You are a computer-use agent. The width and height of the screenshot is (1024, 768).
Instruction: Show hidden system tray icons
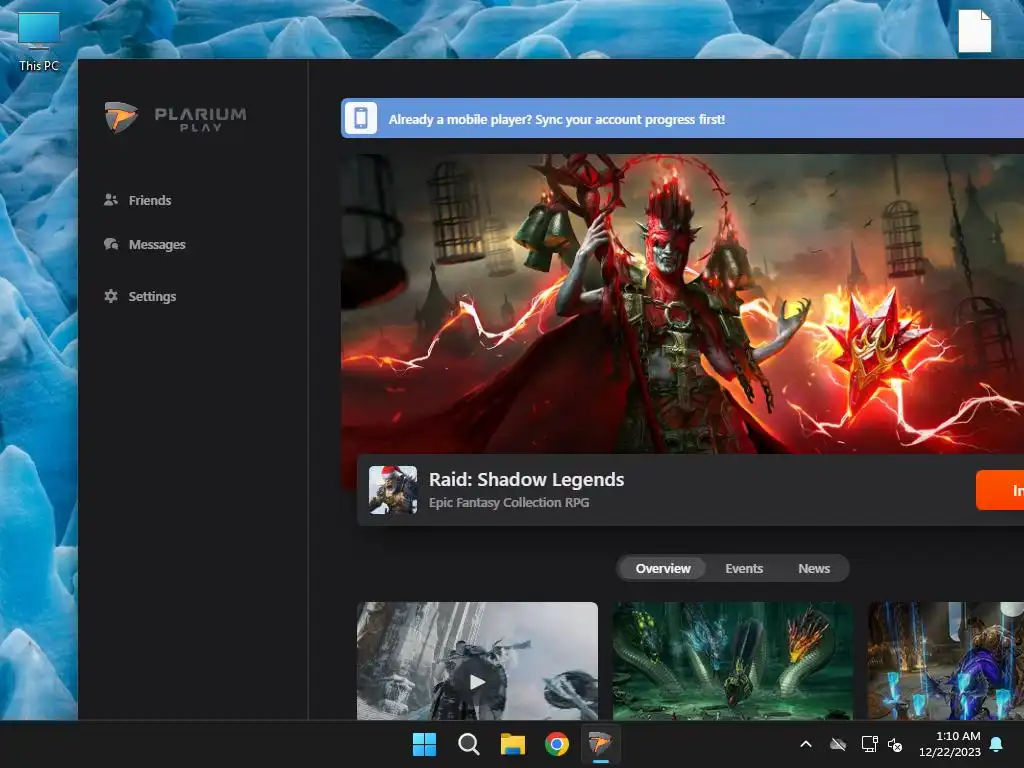click(x=806, y=744)
